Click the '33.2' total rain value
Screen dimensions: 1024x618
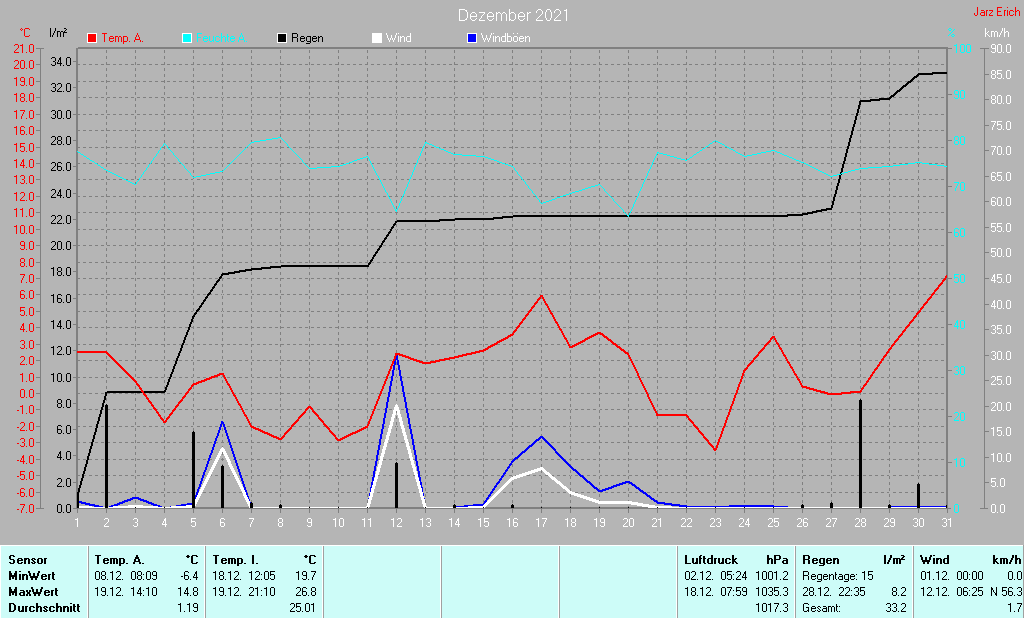pos(896,608)
